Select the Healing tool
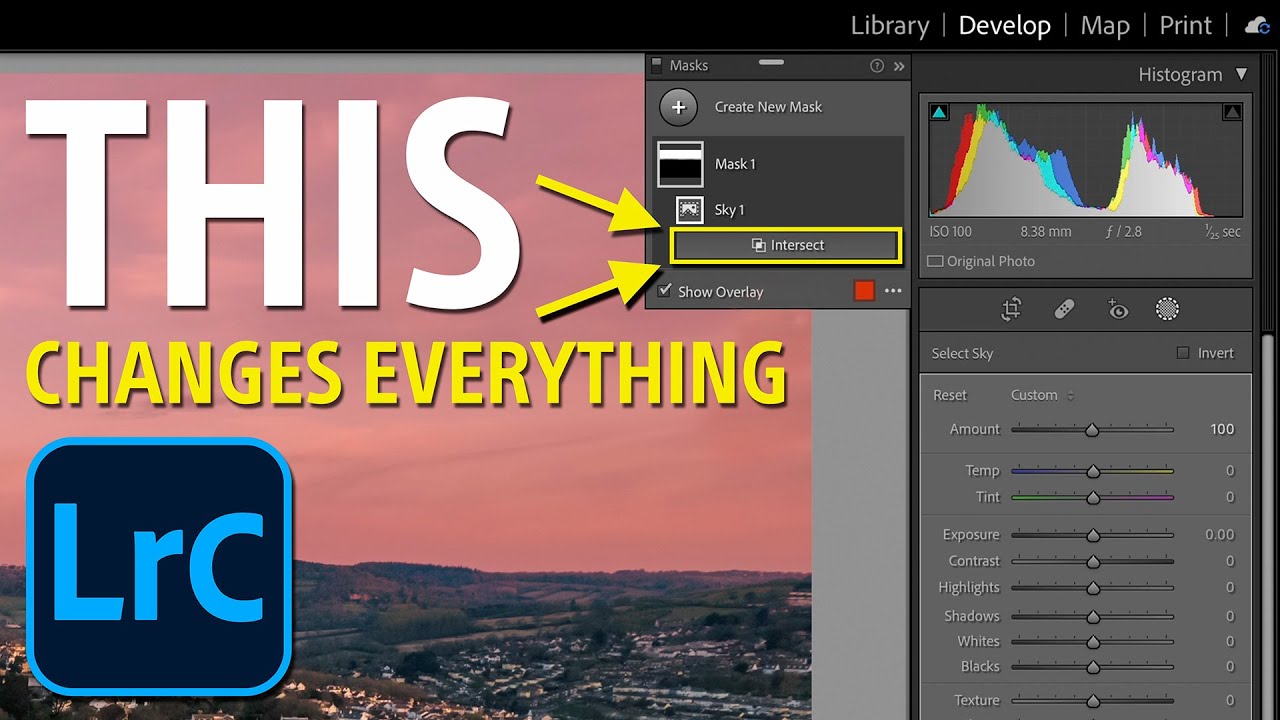Viewport: 1280px width, 720px height. click(x=1065, y=310)
